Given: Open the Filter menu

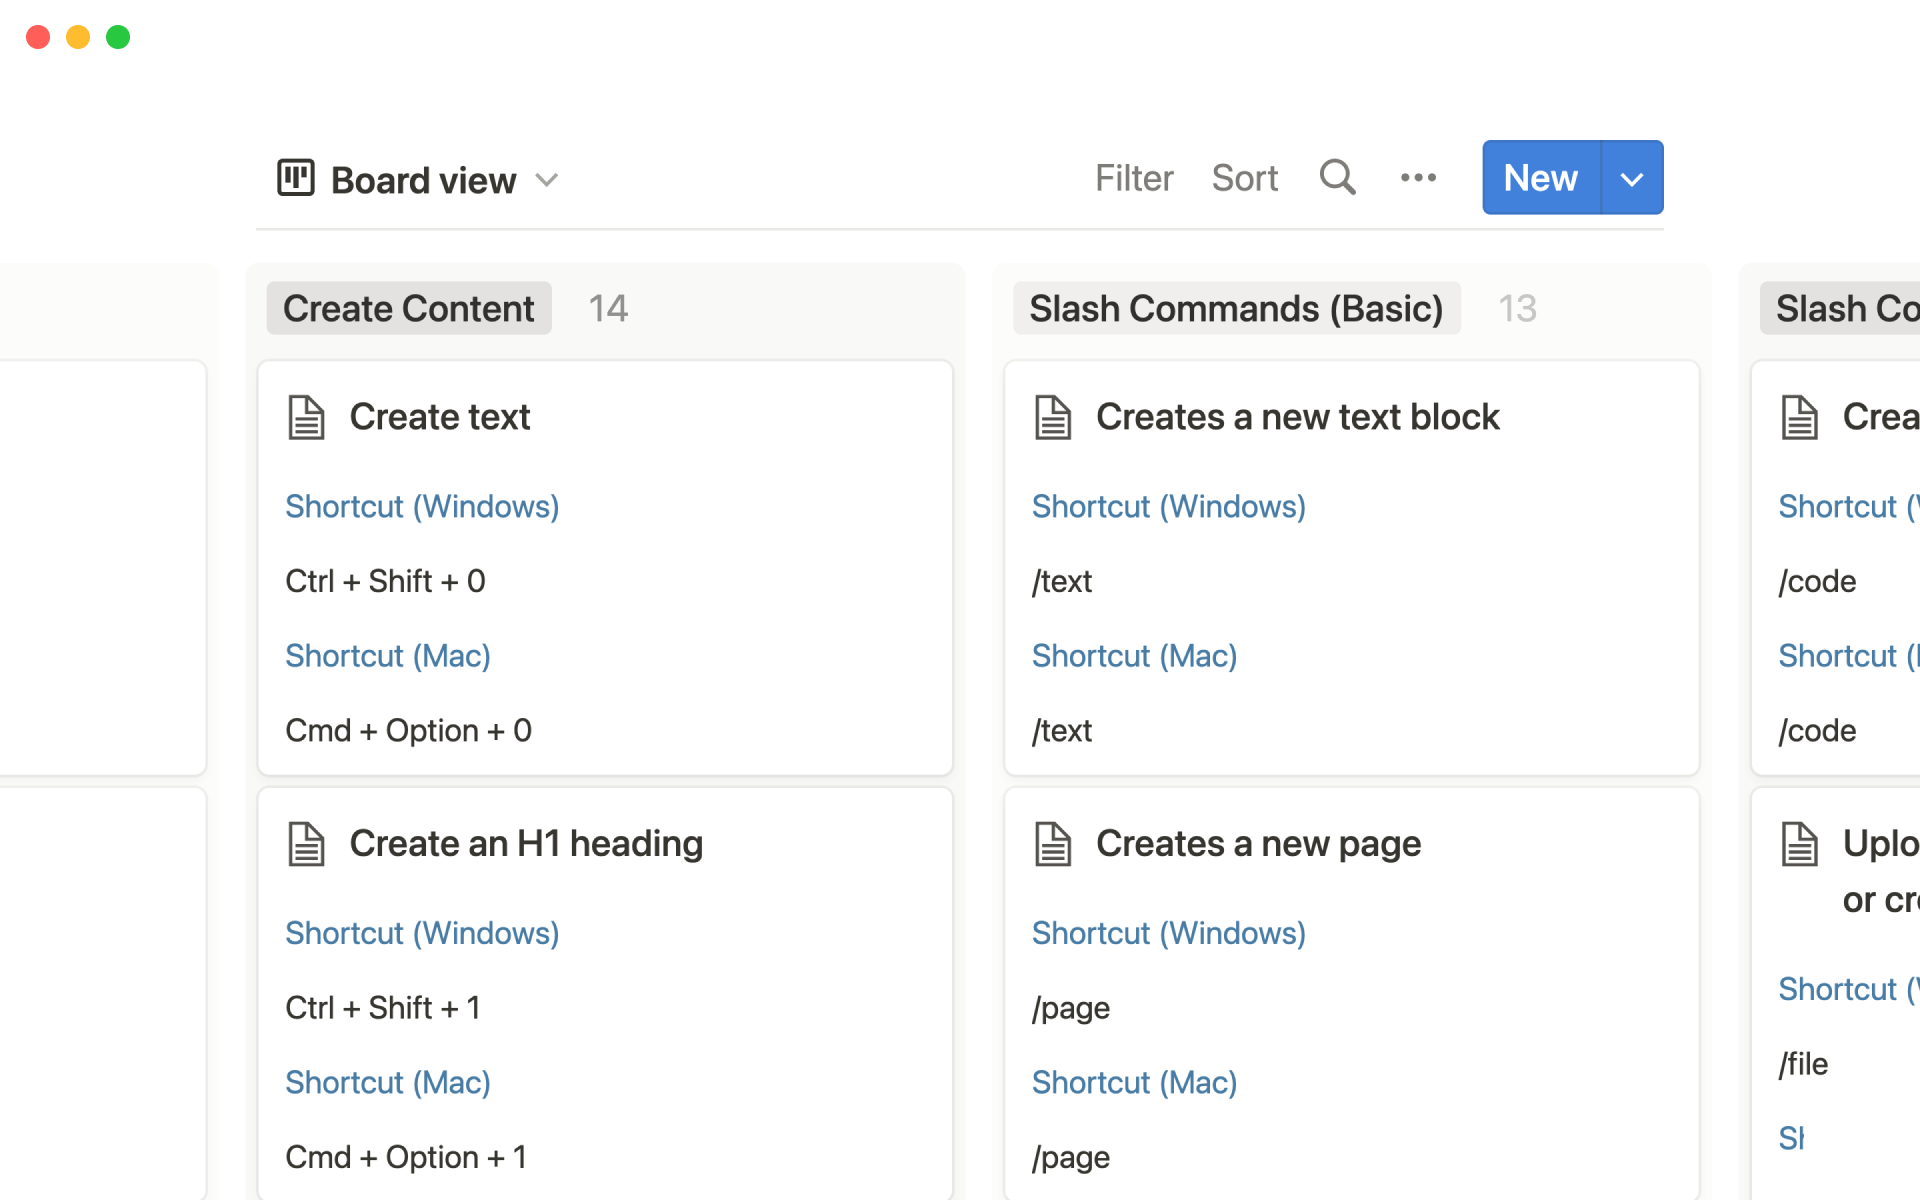Looking at the screenshot, I should point(1133,178).
